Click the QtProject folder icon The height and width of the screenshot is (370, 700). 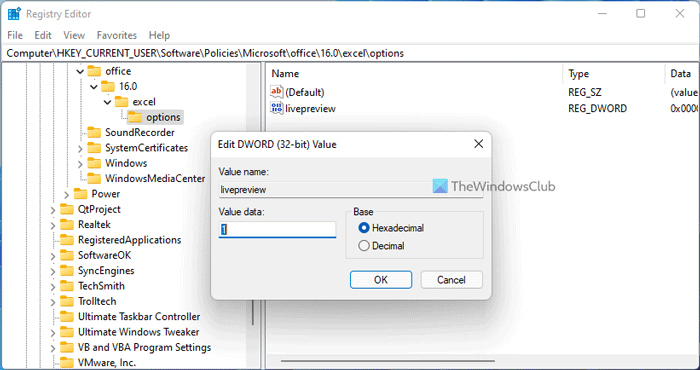(67, 209)
